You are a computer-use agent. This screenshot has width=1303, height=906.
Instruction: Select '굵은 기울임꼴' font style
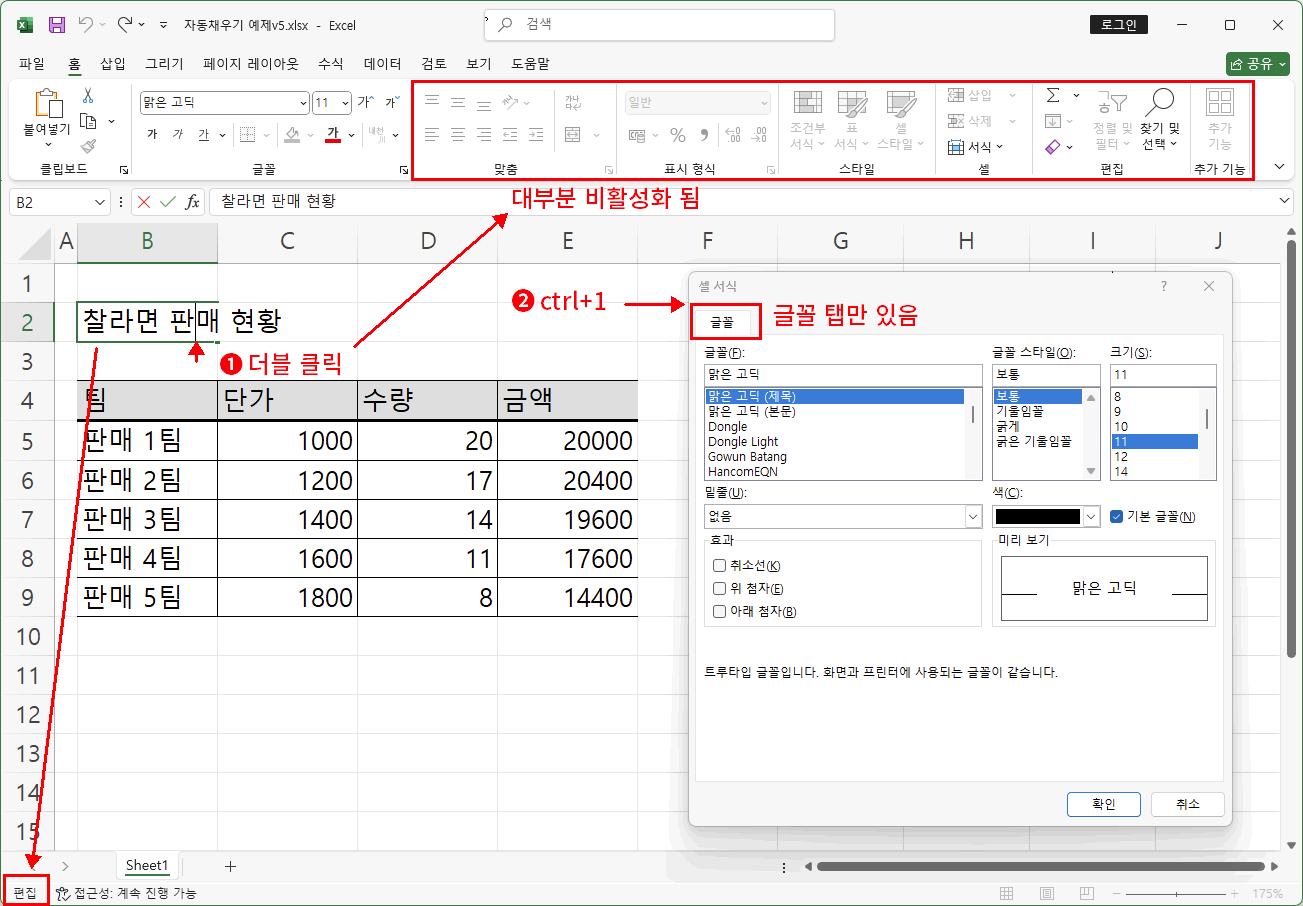1034,441
